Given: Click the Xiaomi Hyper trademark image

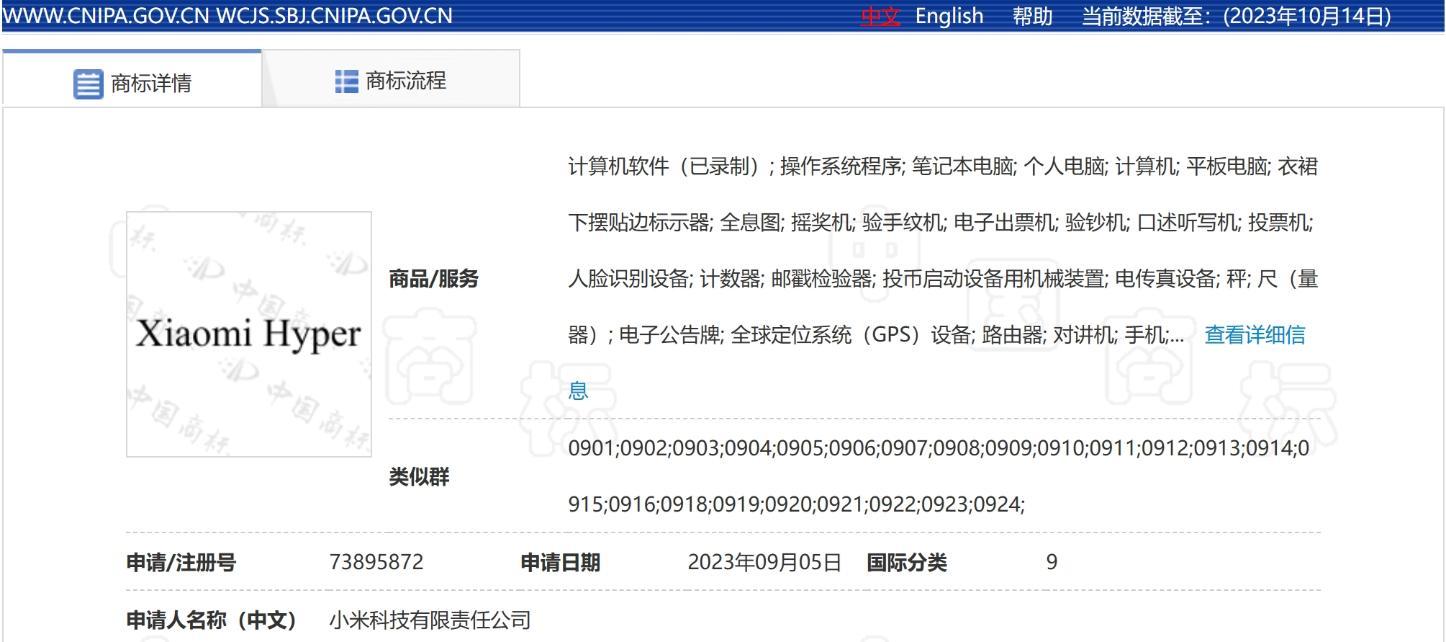Looking at the screenshot, I should [x=249, y=334].
